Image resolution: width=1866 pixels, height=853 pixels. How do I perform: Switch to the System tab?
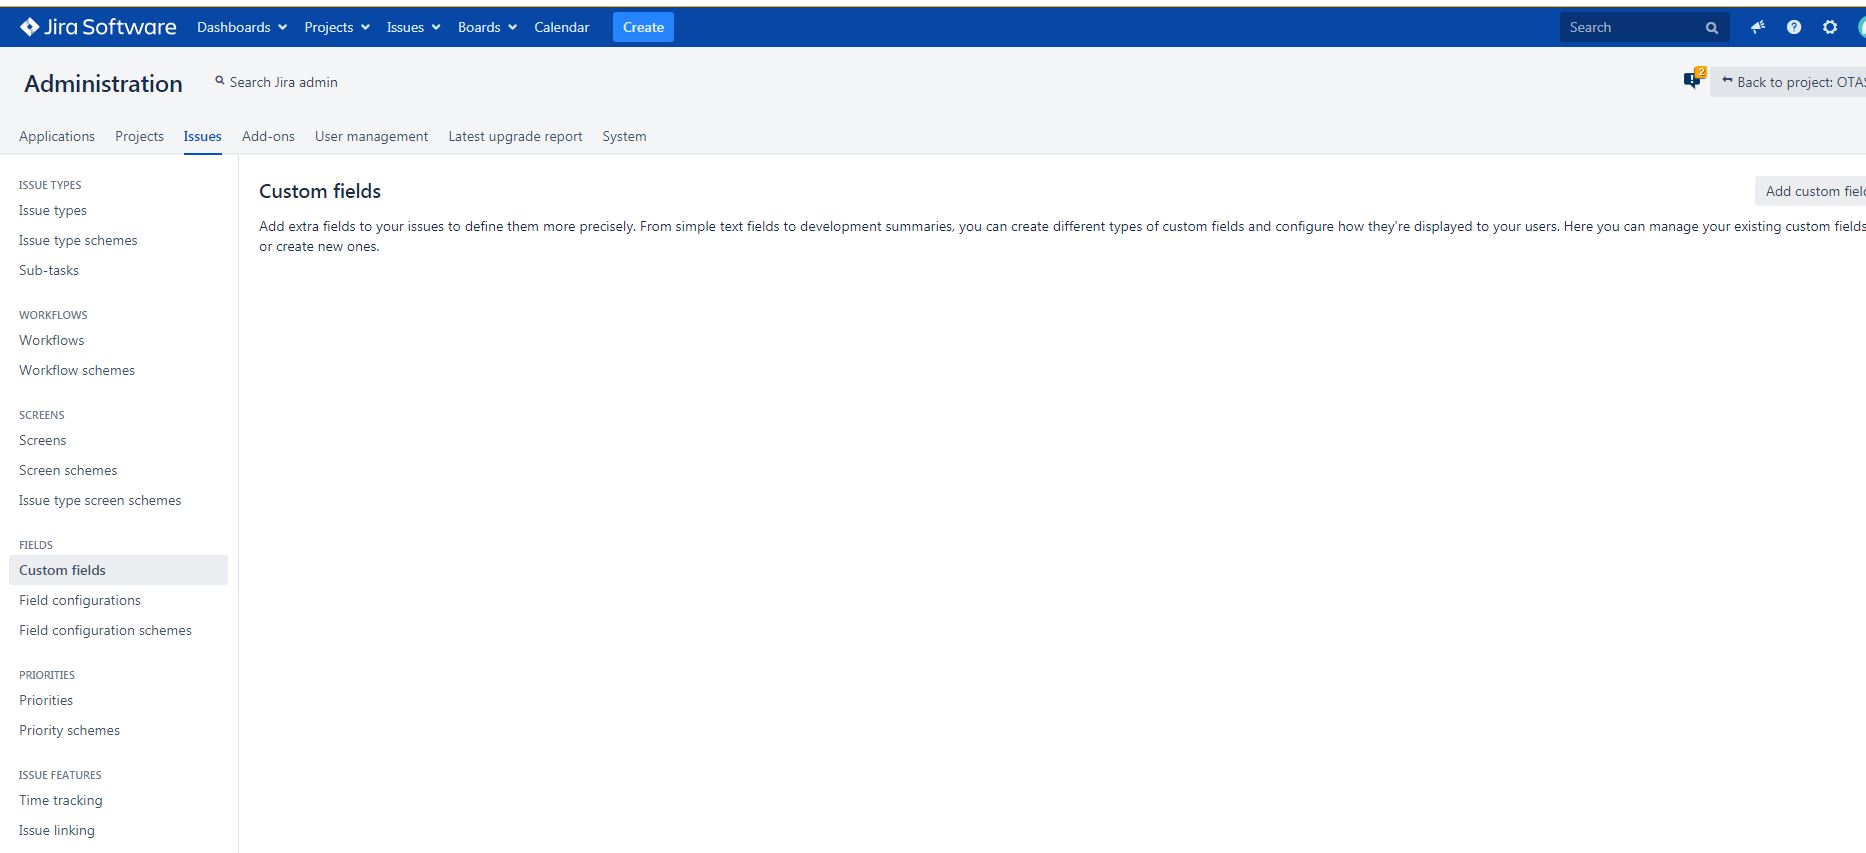point(624,136)
